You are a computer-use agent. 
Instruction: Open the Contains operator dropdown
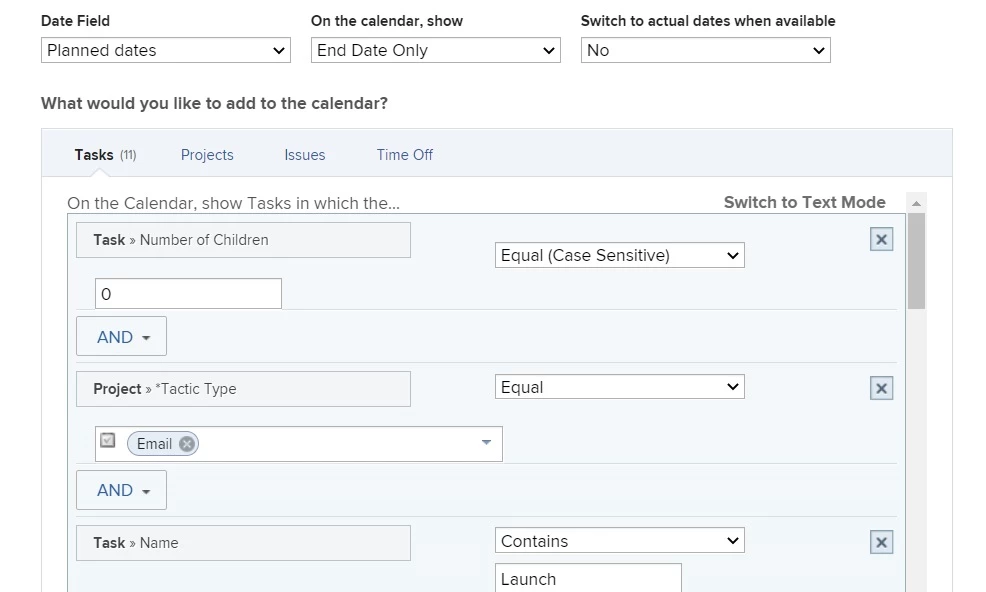tap(620, 542)
